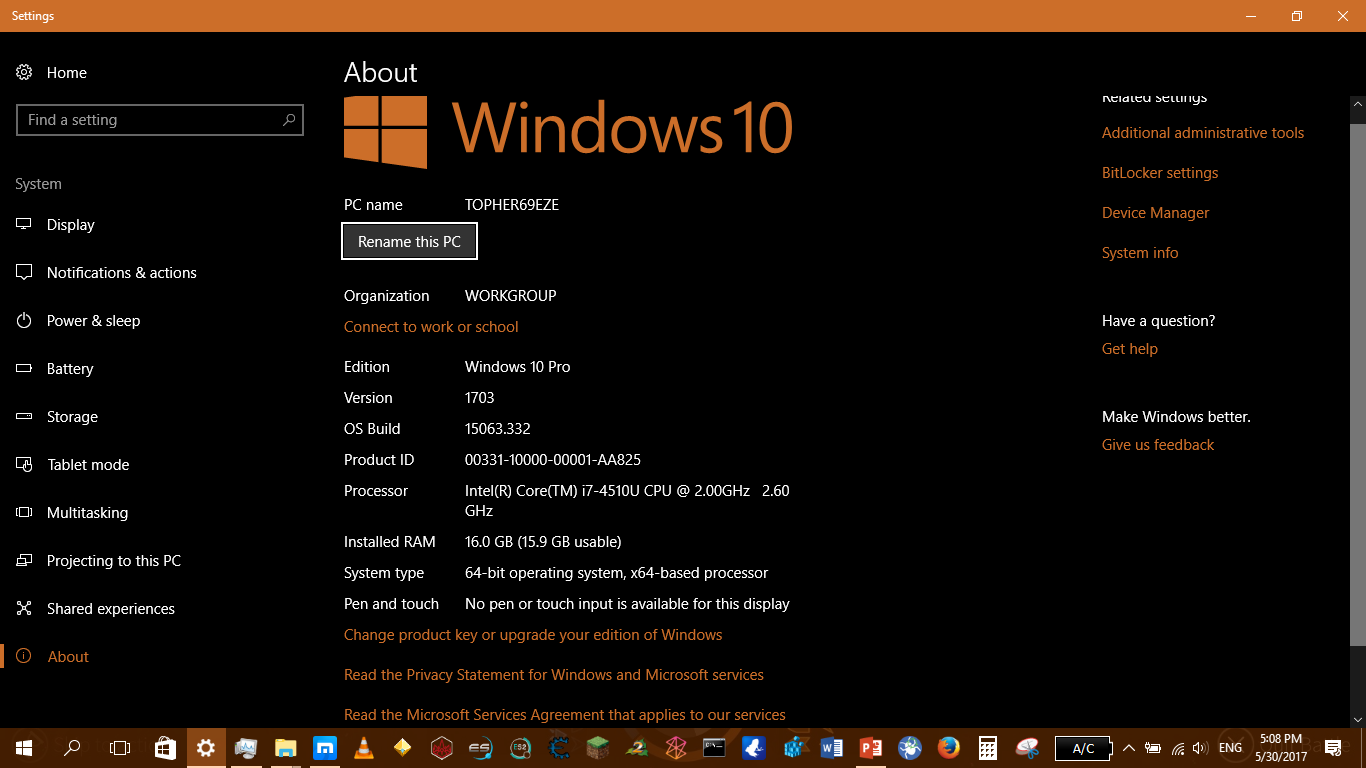Open File Explorer from the taskbar

tap(286, 748)
